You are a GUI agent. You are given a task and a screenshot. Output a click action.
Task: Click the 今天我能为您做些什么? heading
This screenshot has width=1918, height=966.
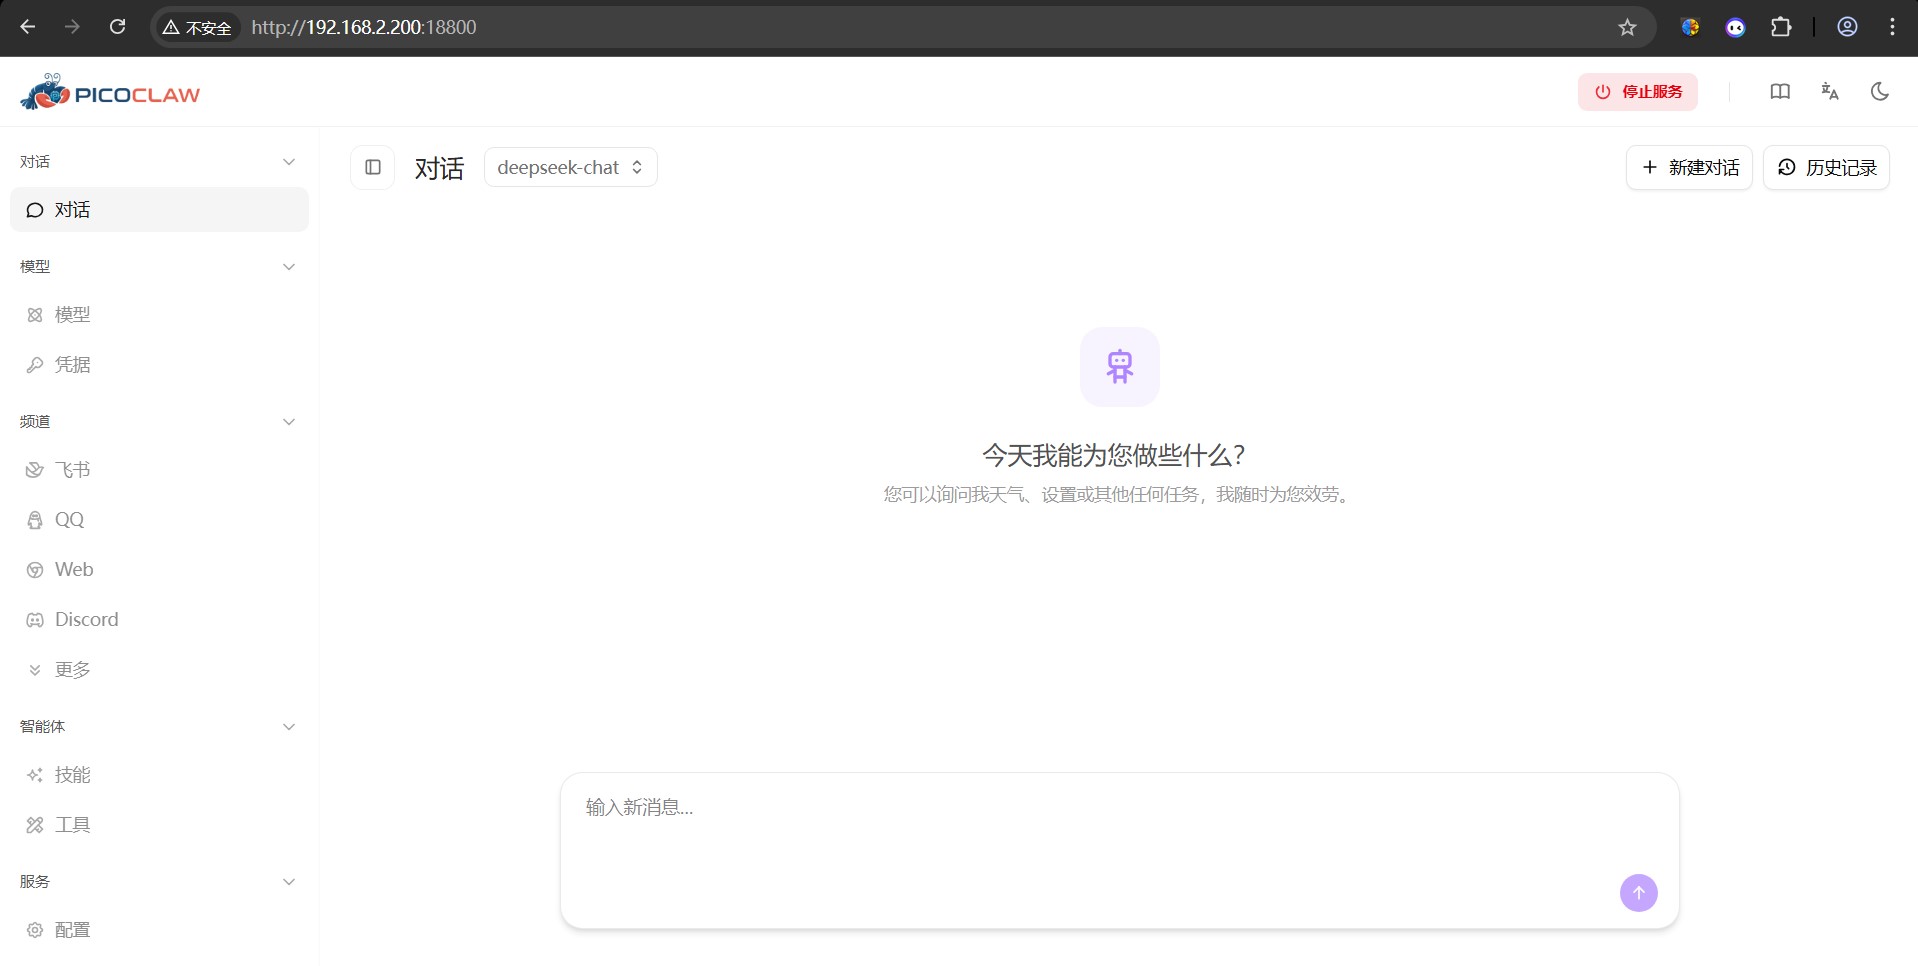(1113, 456)
